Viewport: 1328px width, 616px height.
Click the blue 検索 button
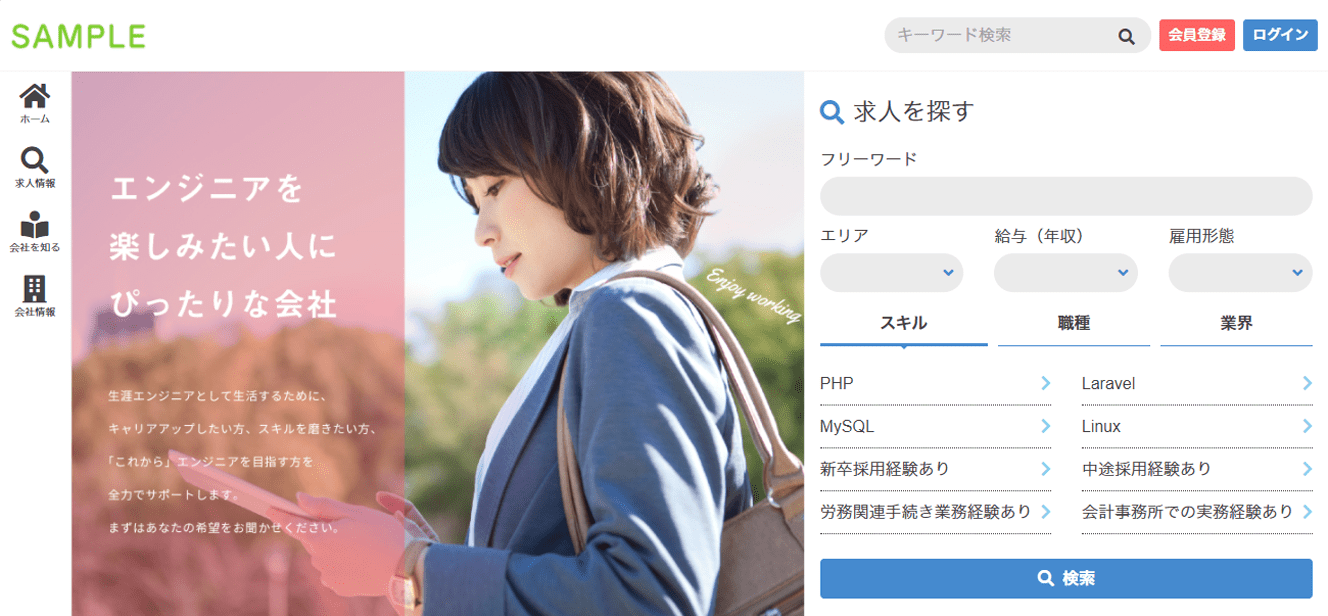pos(1066,578)
